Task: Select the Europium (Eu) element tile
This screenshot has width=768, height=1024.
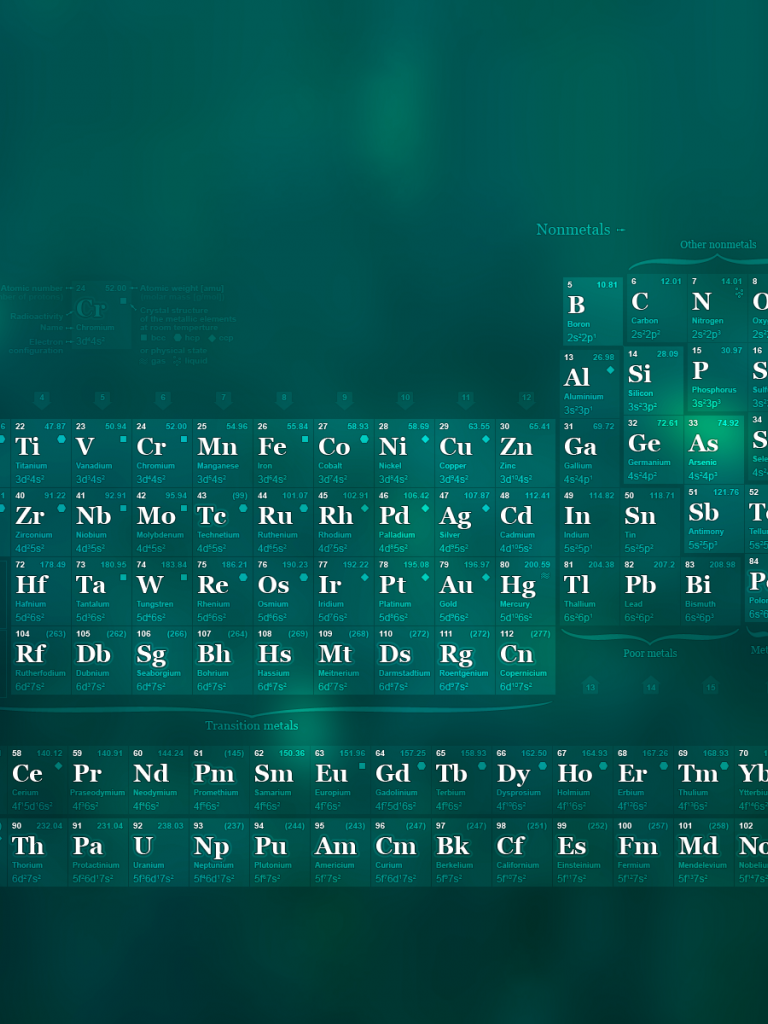Action: click(343, 780)
